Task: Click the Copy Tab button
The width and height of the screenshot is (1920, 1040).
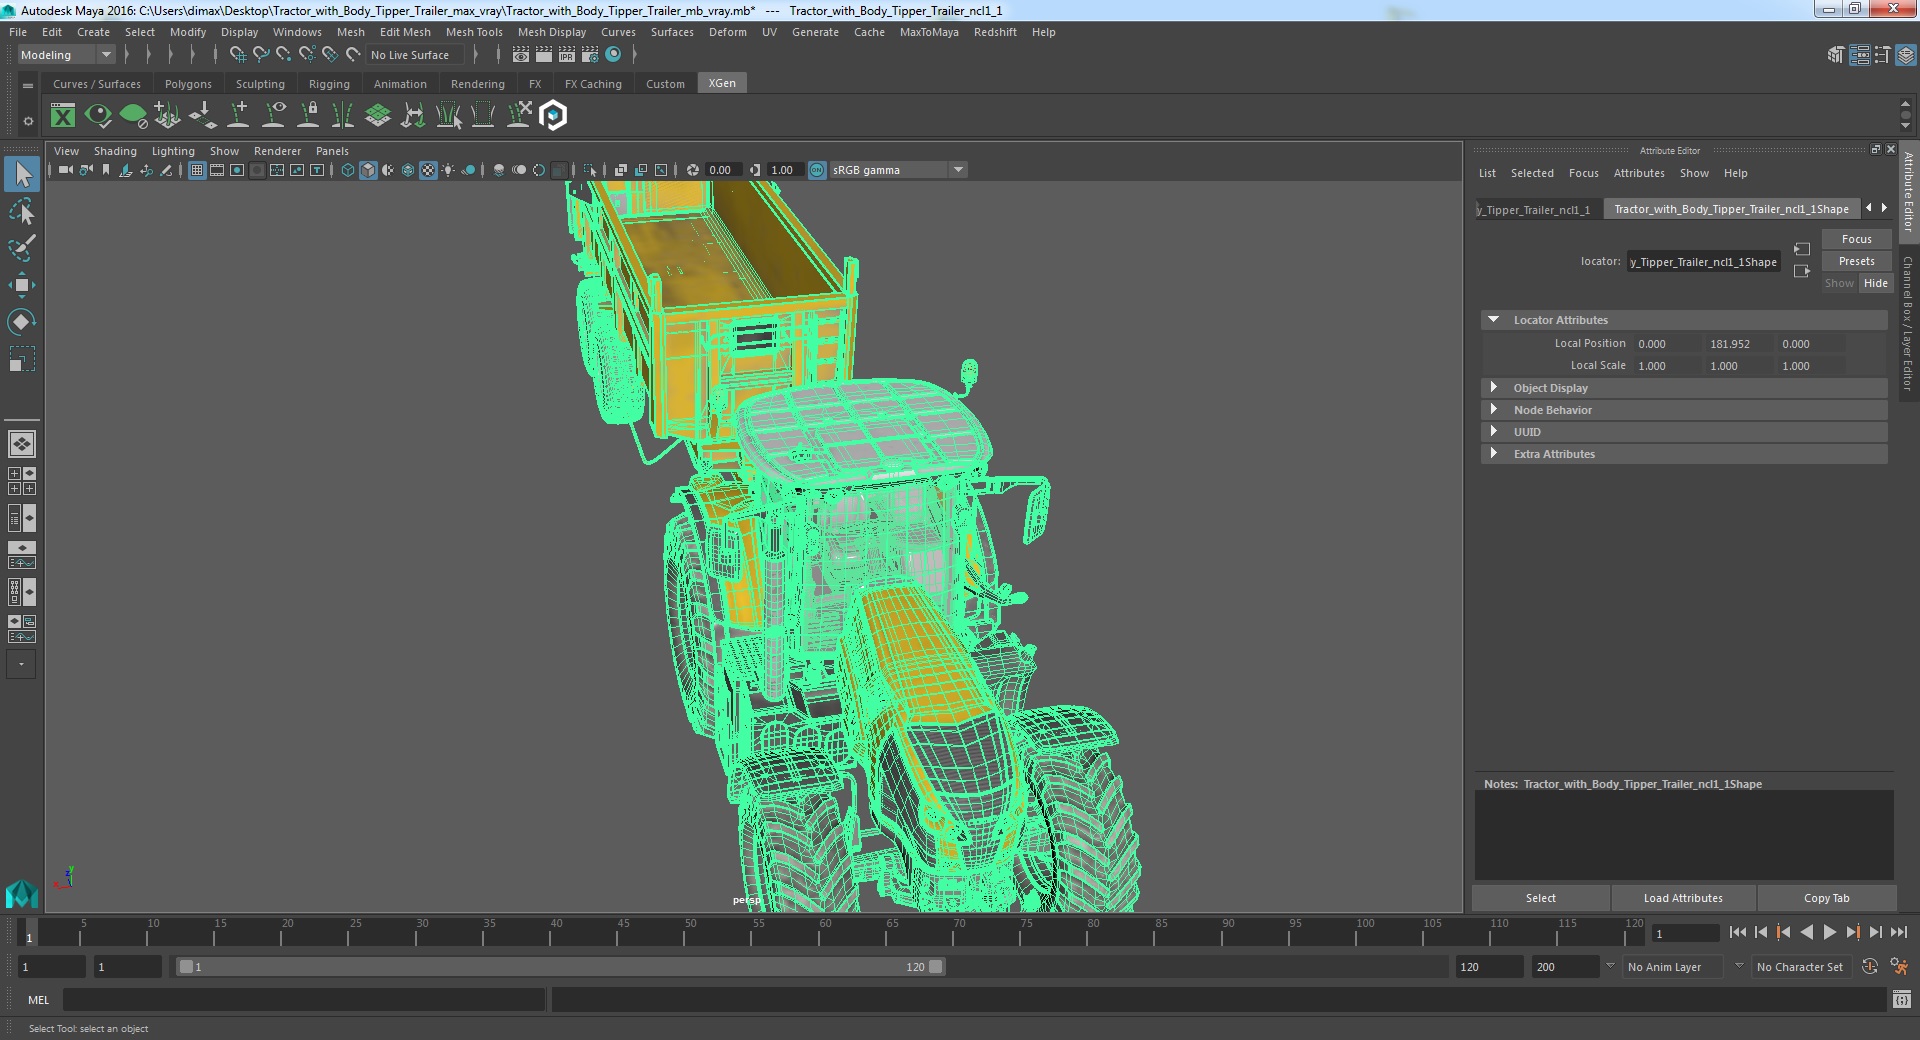Action: [x=1826, y=898]
